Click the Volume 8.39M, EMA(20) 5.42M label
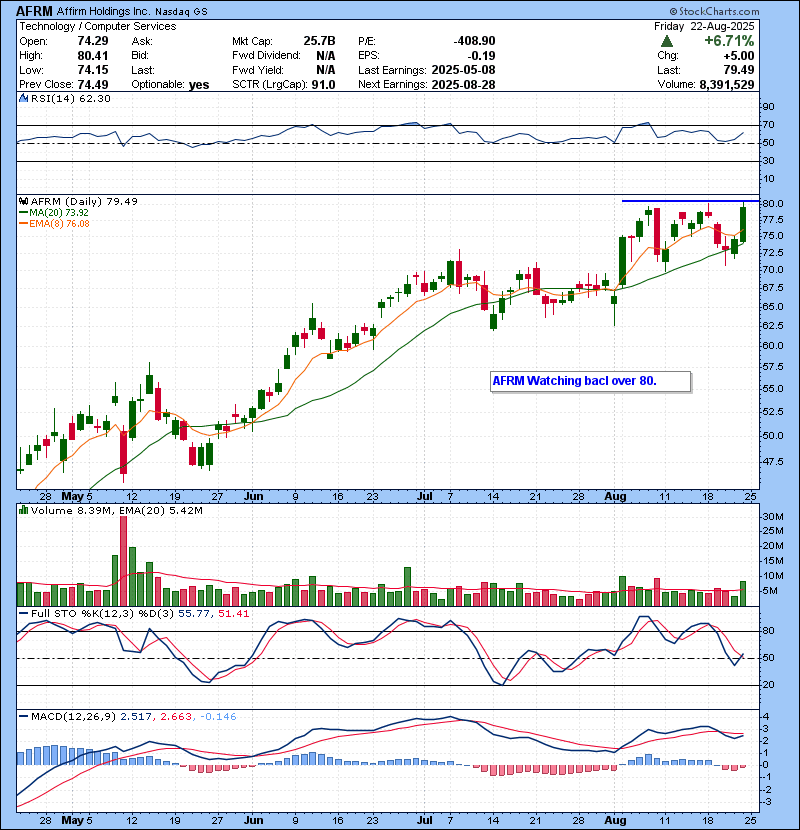Screen dimensions: 800x830 tap(116, 511)
